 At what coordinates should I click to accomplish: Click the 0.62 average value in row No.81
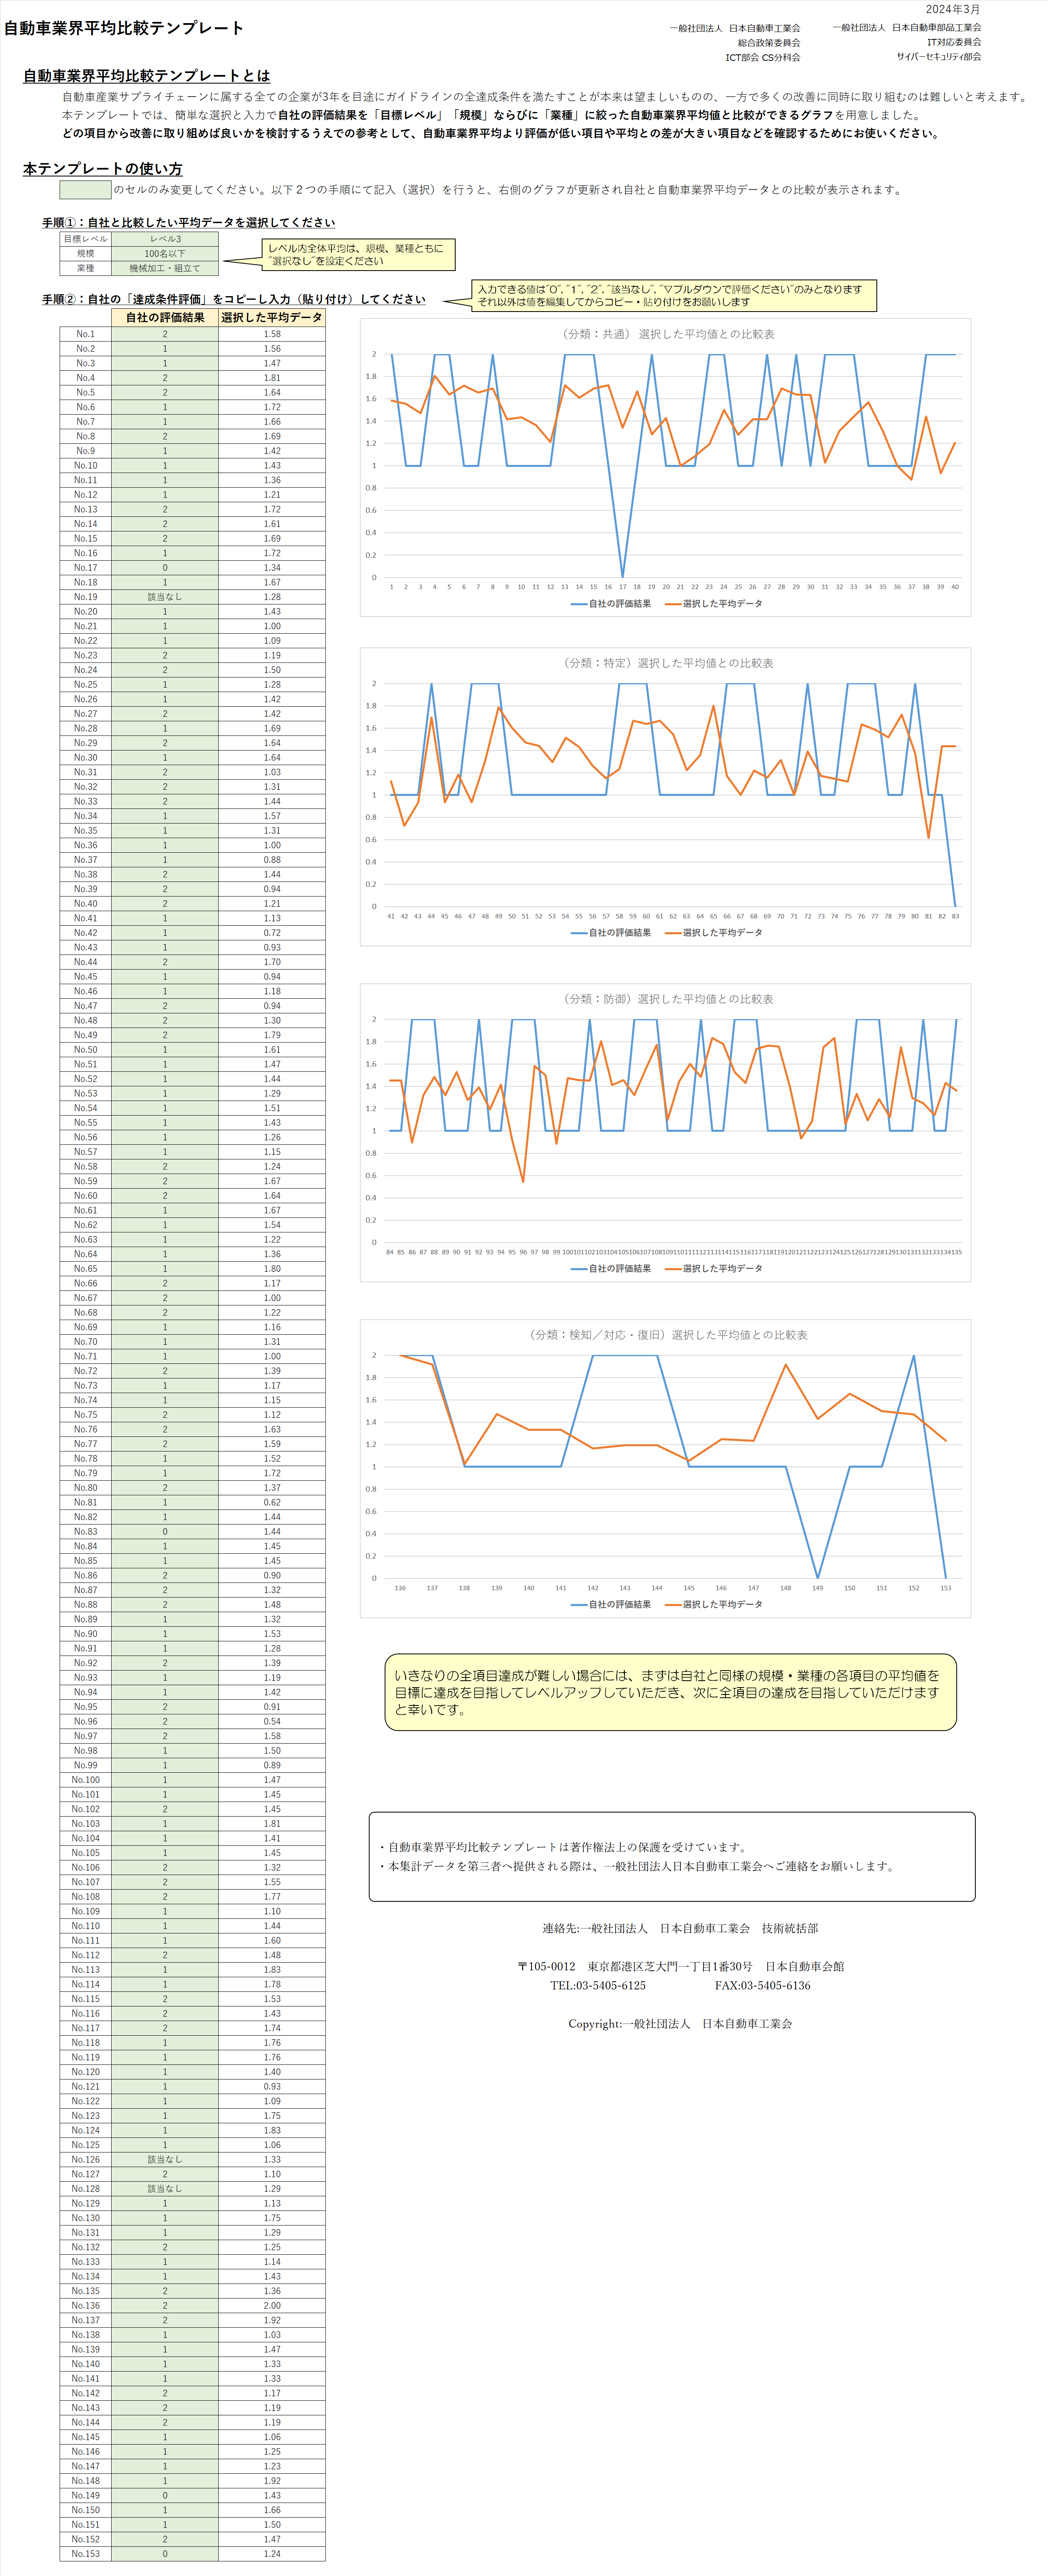tap(272, 1503)
